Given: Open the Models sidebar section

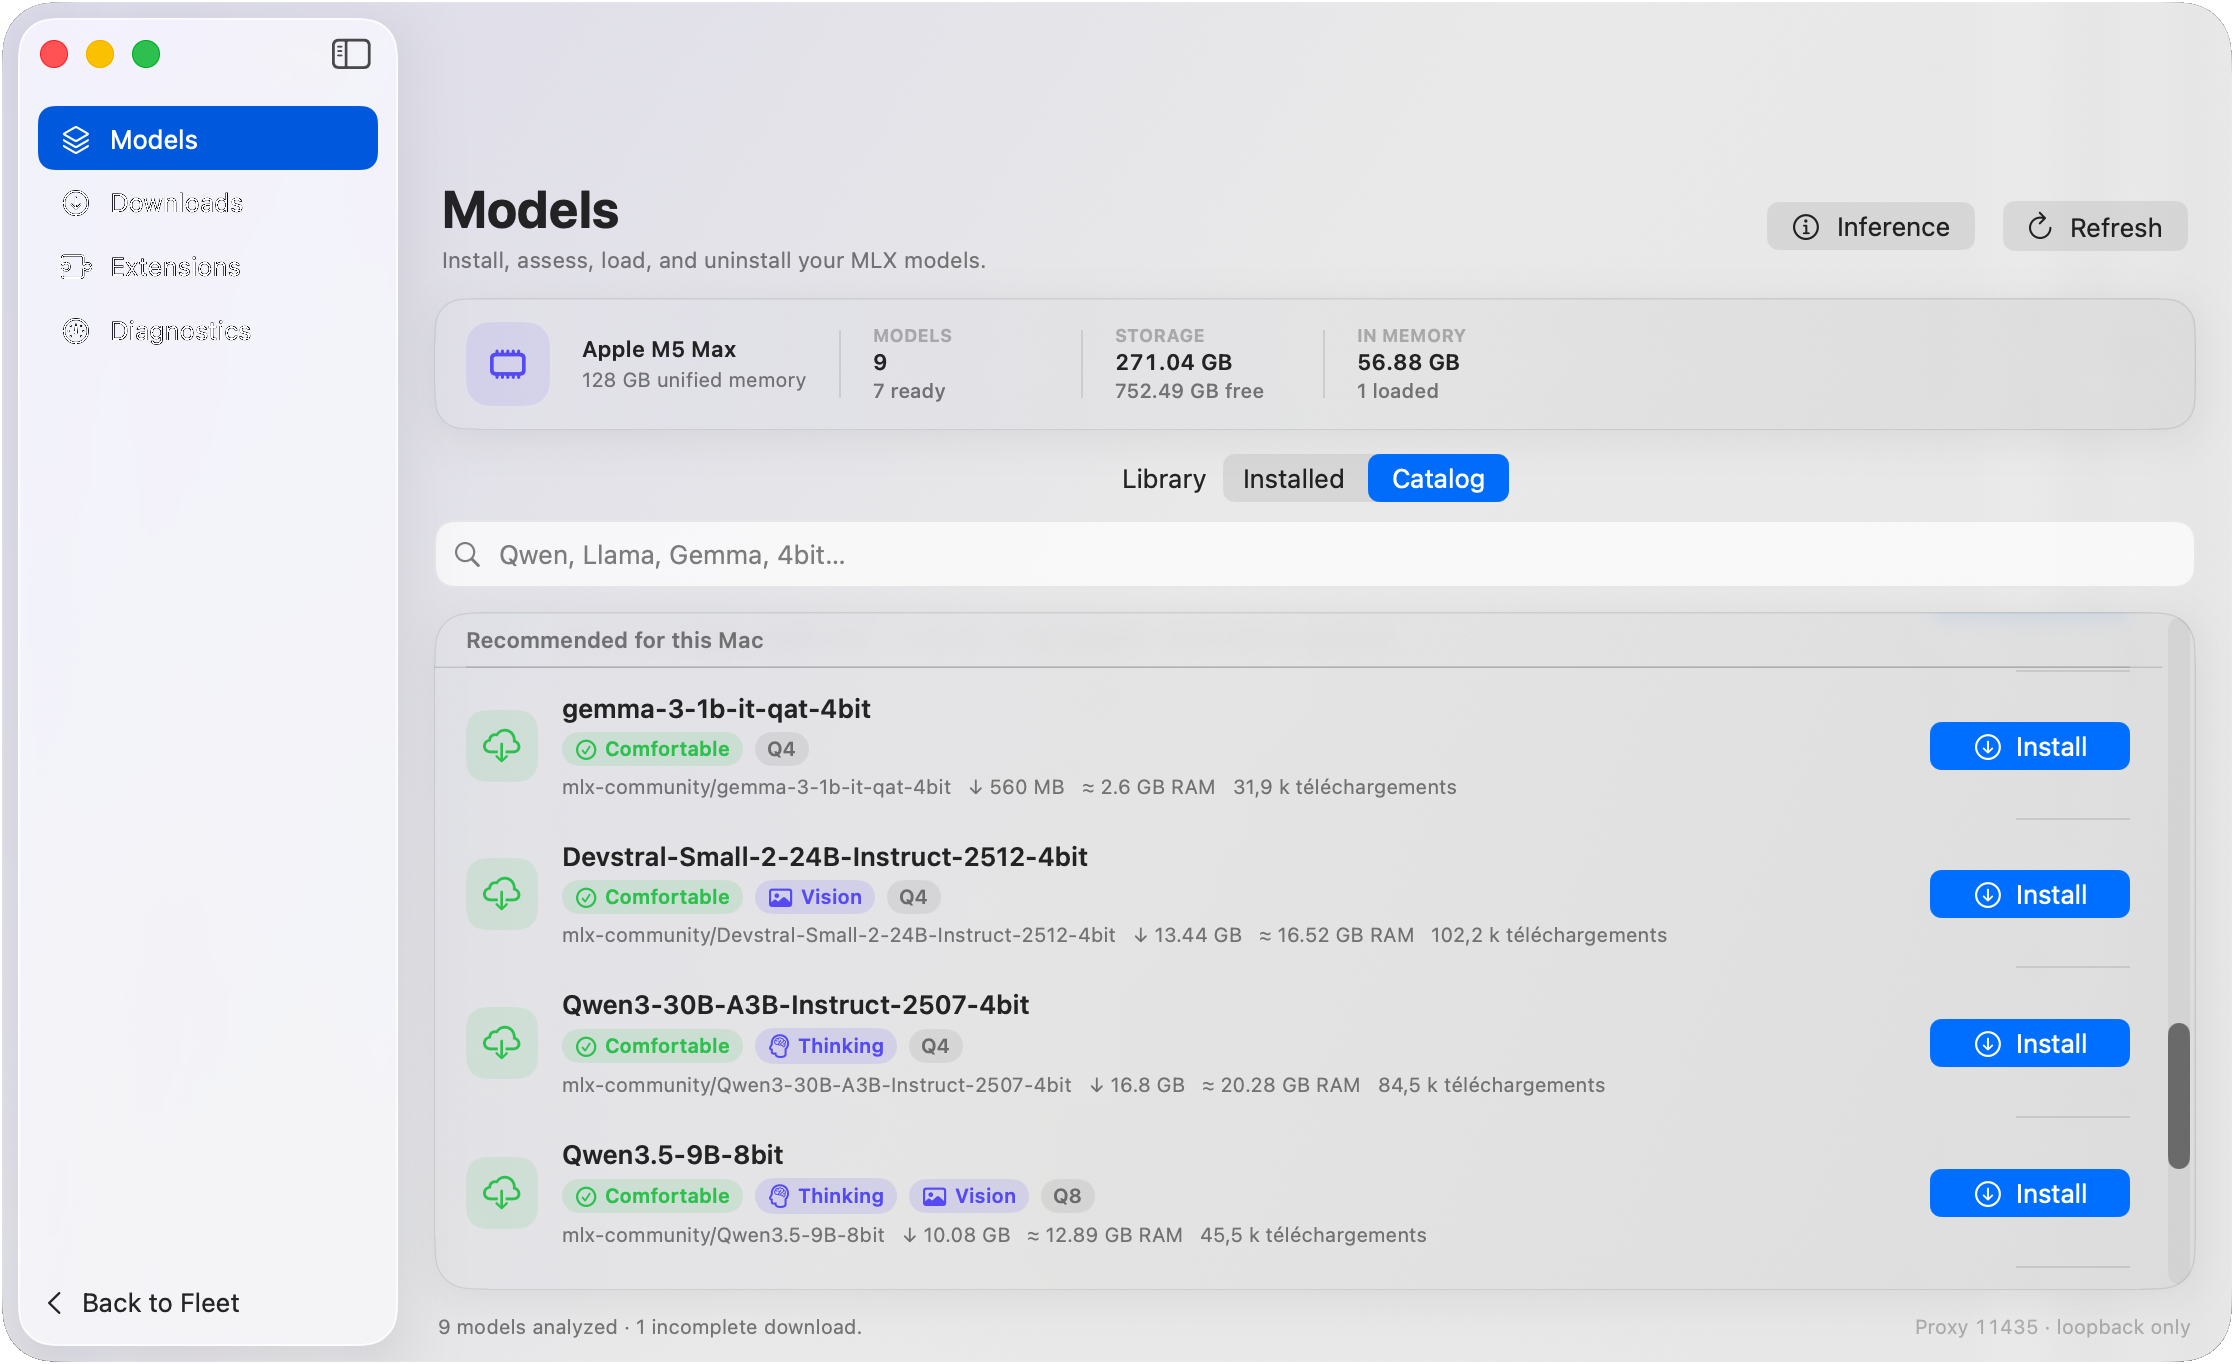Looking at the screenshot, I should click(x=208, y=139).
